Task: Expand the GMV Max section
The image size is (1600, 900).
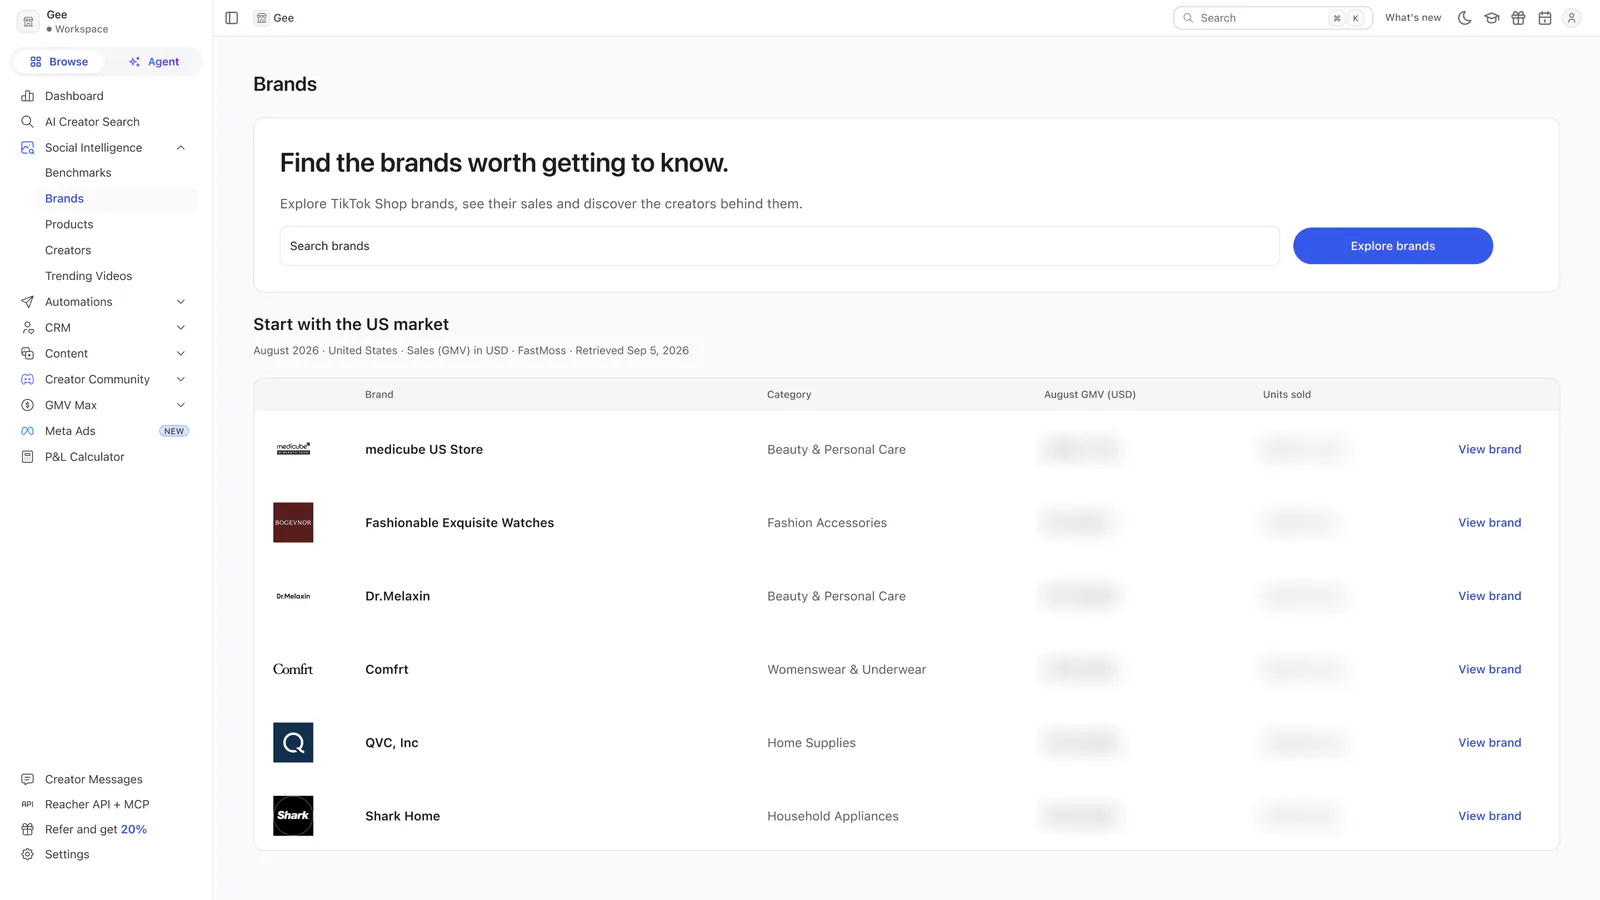Action: tap(181, 406)
